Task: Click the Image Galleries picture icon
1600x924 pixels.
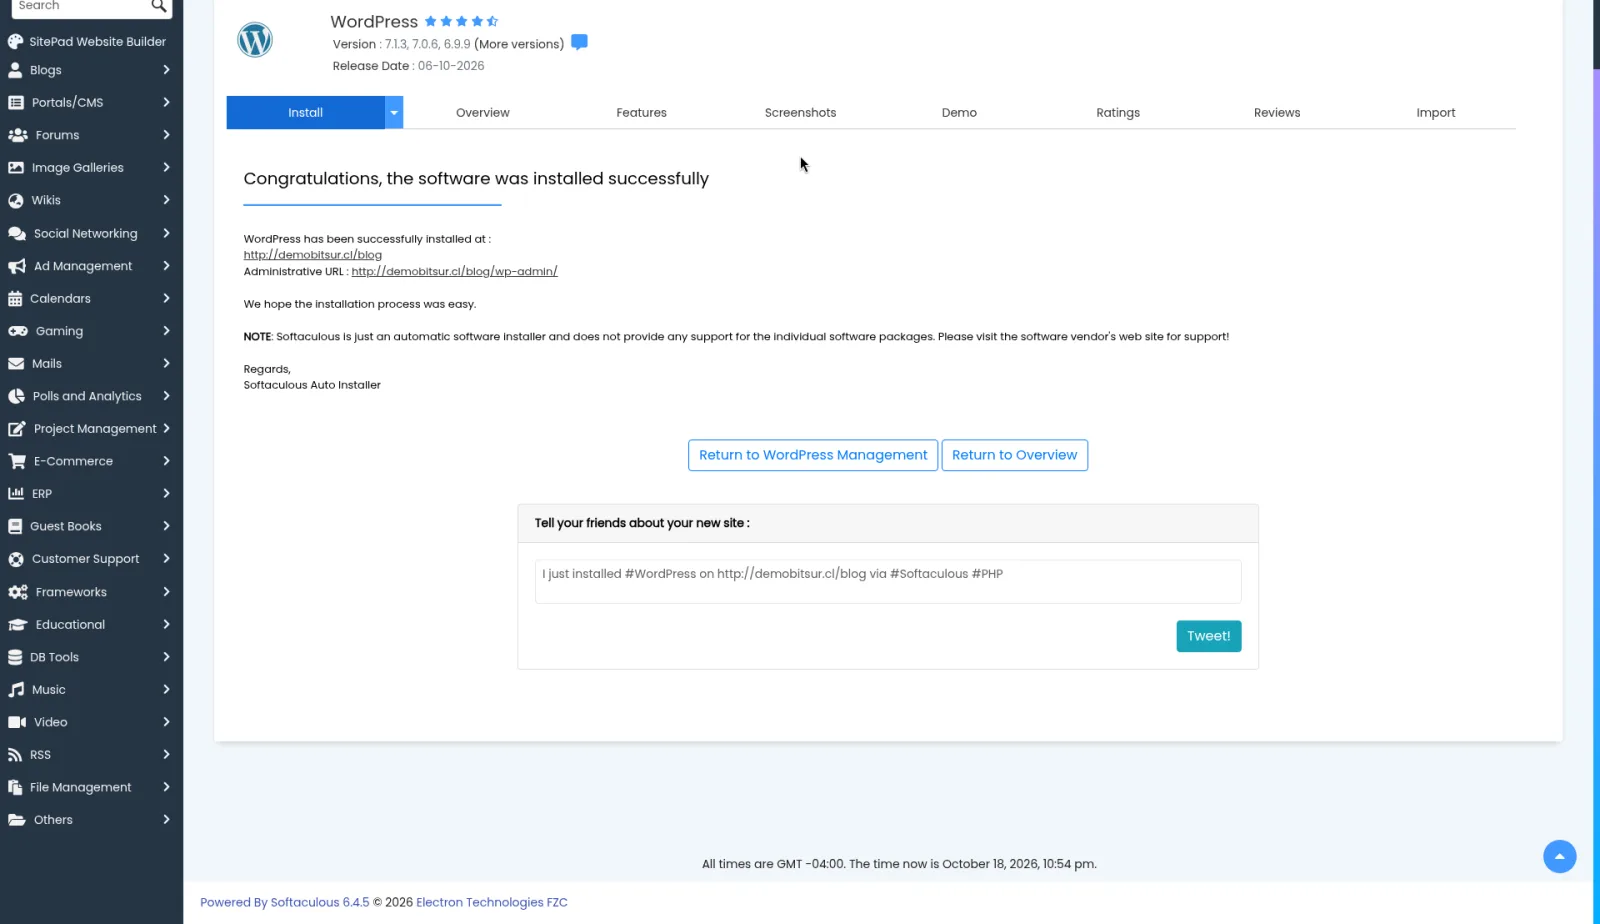Action: [16, 168]
